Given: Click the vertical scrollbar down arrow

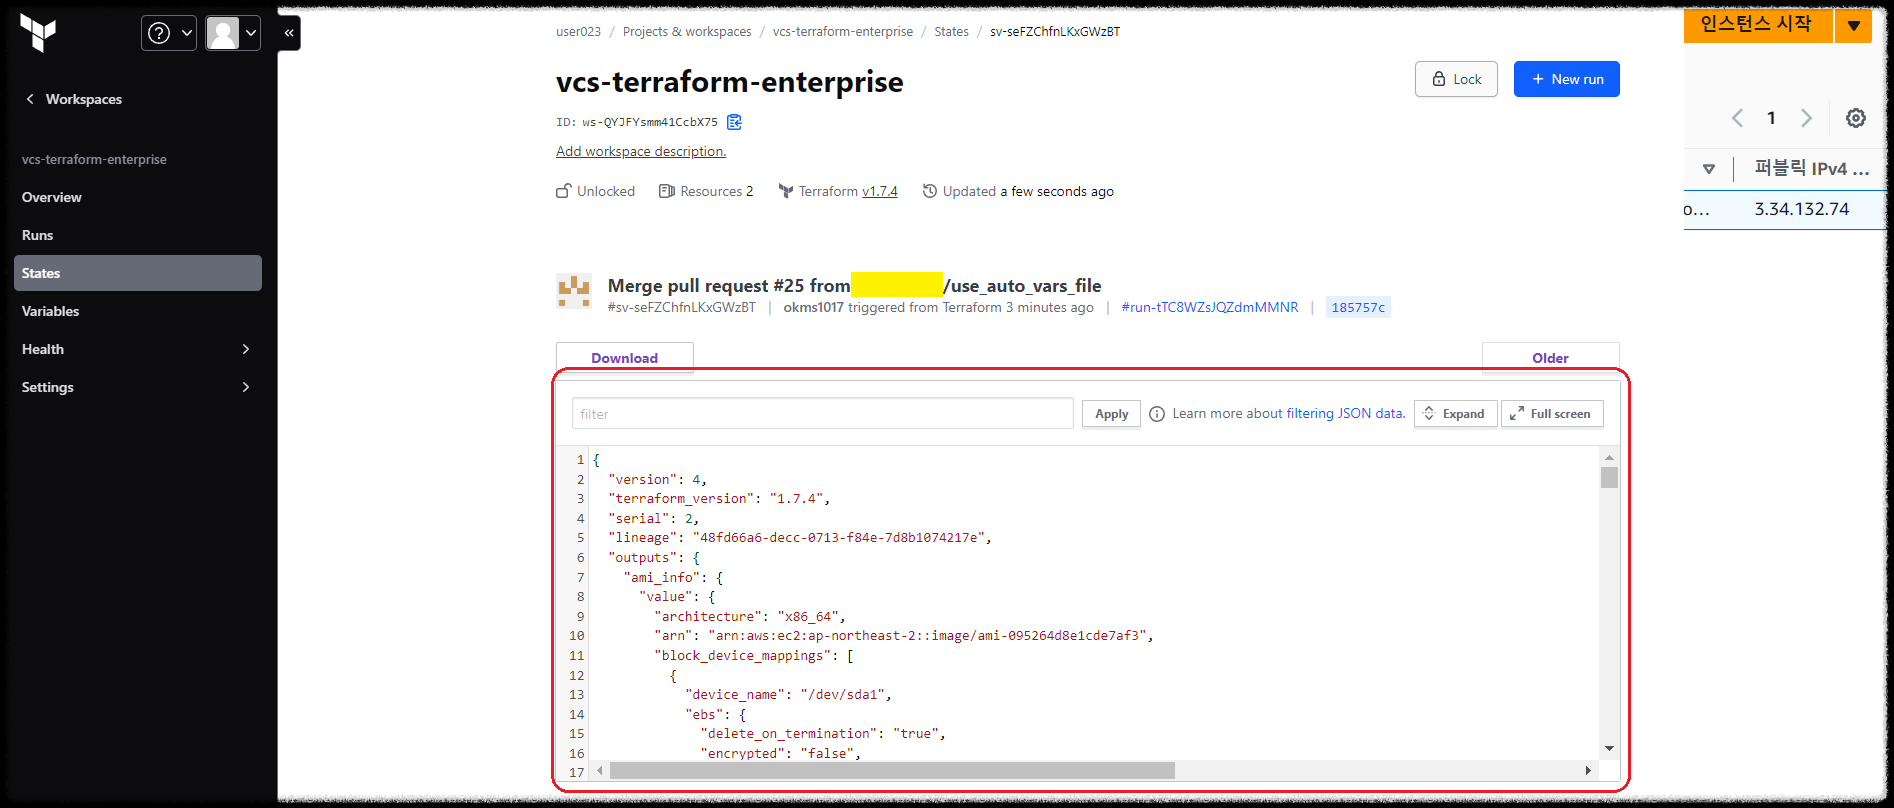Looking at the screenshot, I should click(1609, 748).
